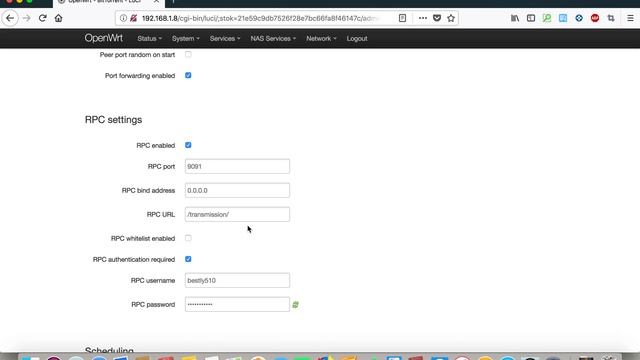Click the blue page extension icon
The image size is (640, 360).
pos(563,18)
